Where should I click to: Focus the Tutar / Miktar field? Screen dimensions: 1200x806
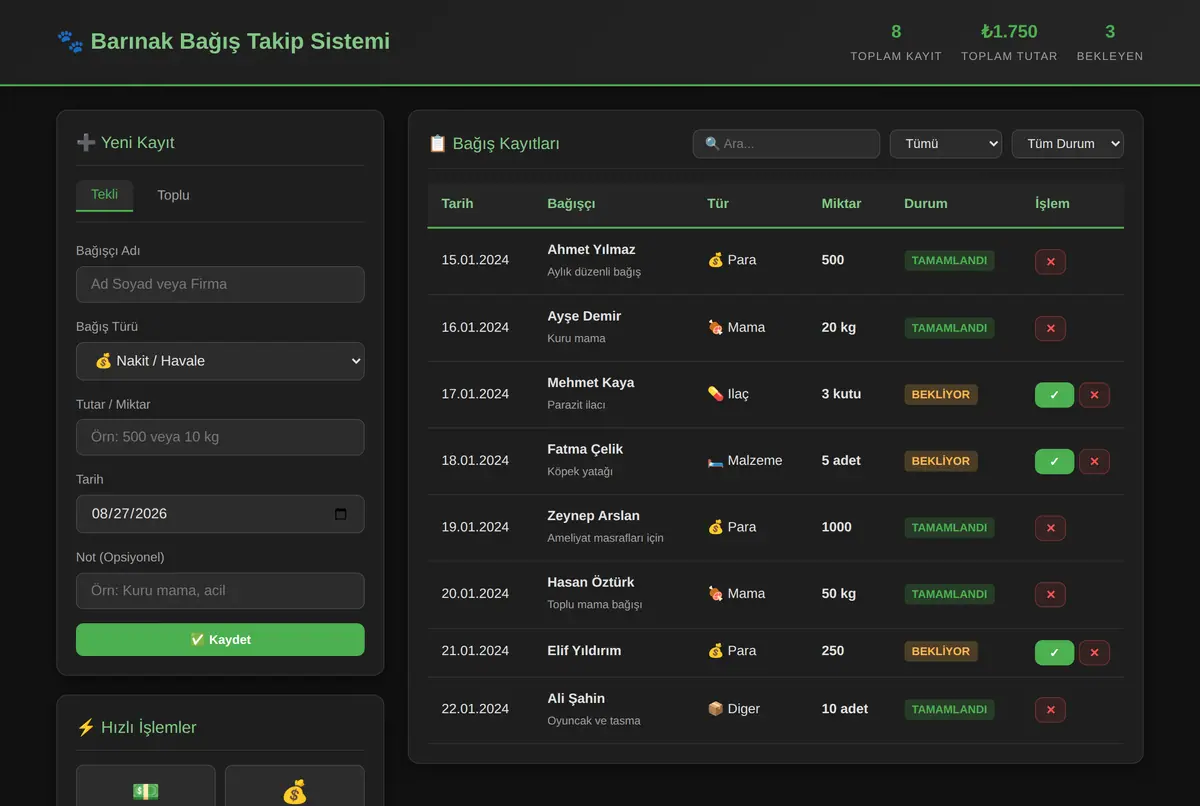pyautogui.click(x=220, y=437)
